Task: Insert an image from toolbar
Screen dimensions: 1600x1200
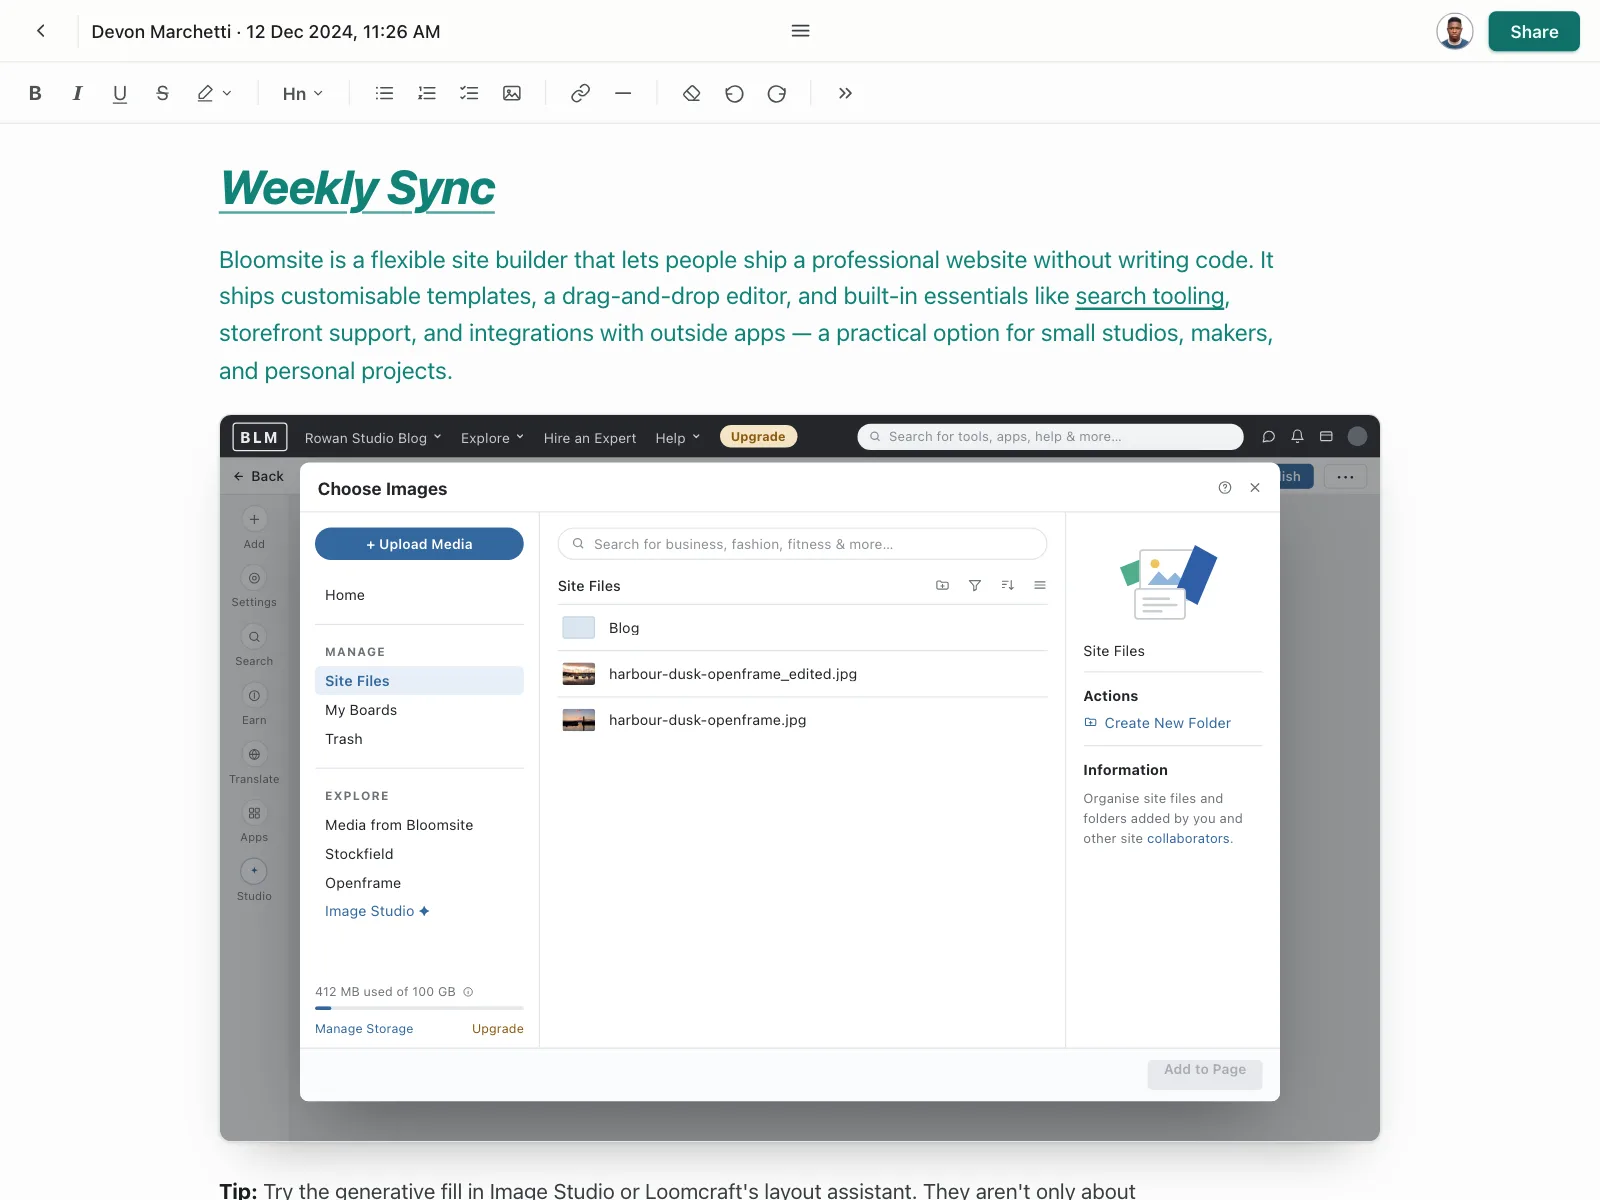Action: coord(512,93)
